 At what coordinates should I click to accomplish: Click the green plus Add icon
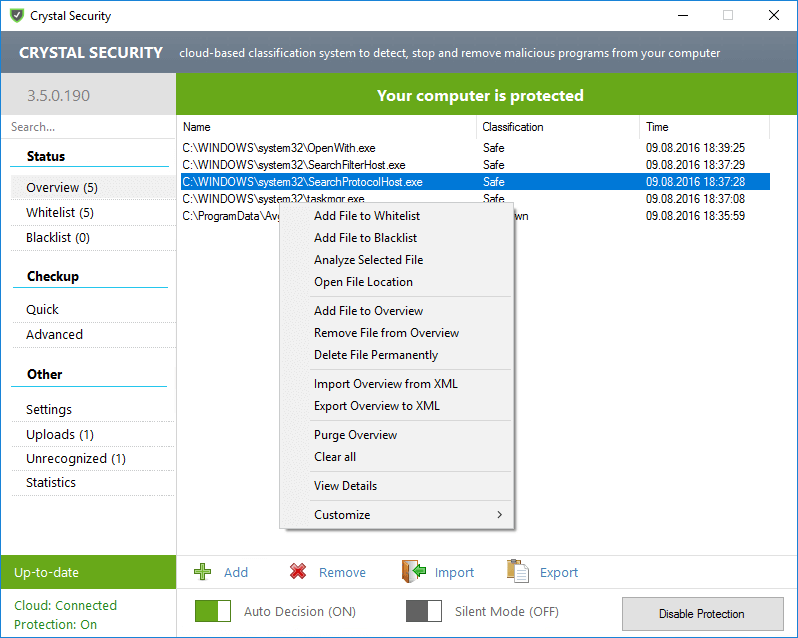(x=203, y=572)
